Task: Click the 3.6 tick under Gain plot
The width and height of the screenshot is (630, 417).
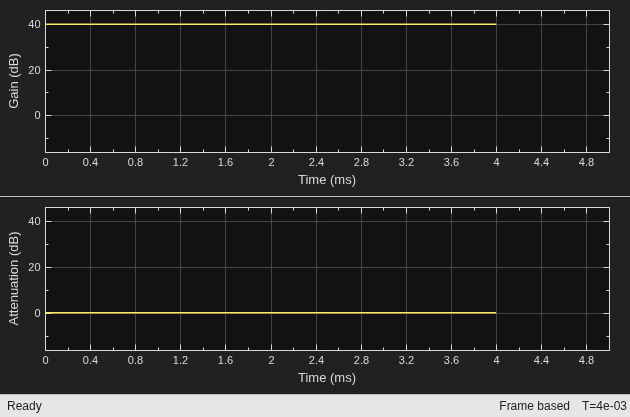Action: pyautogui.click(x=451, y=162)
